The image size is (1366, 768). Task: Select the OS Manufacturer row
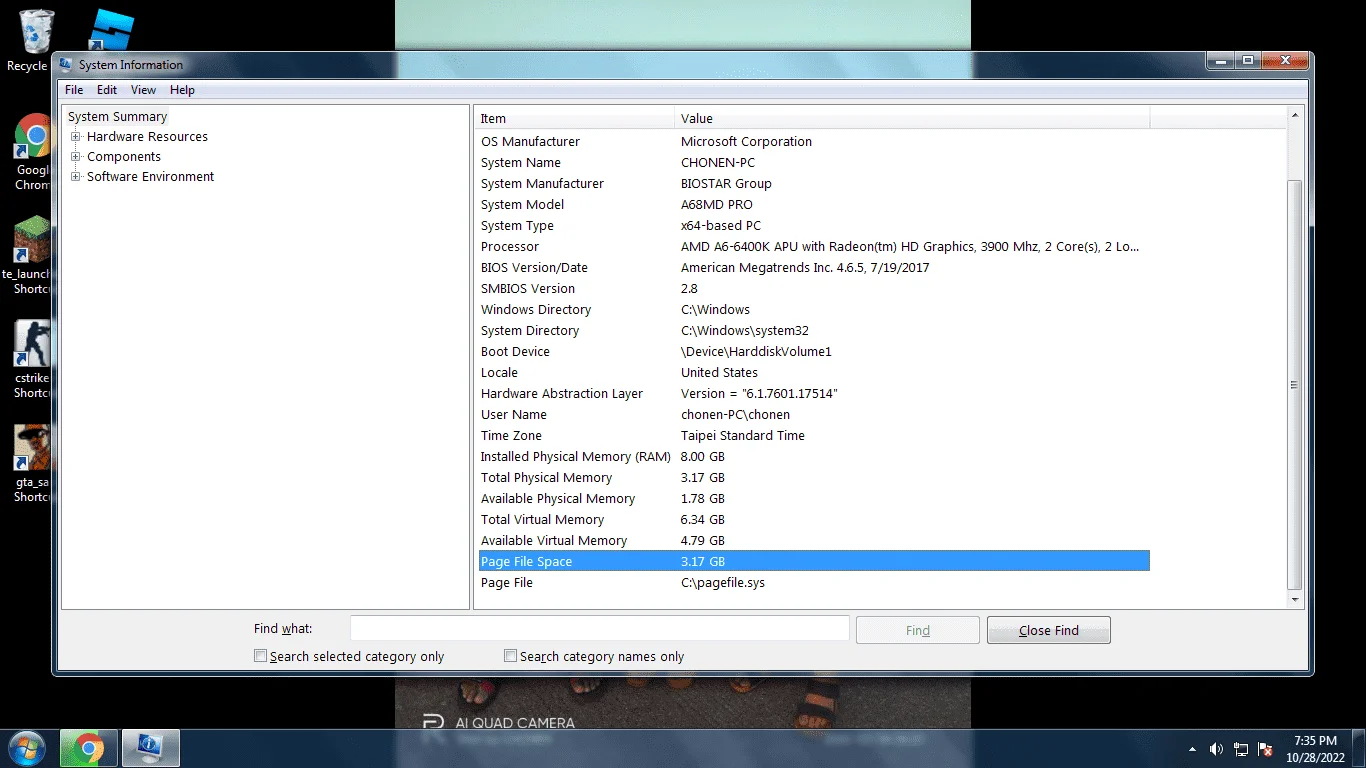813,142
